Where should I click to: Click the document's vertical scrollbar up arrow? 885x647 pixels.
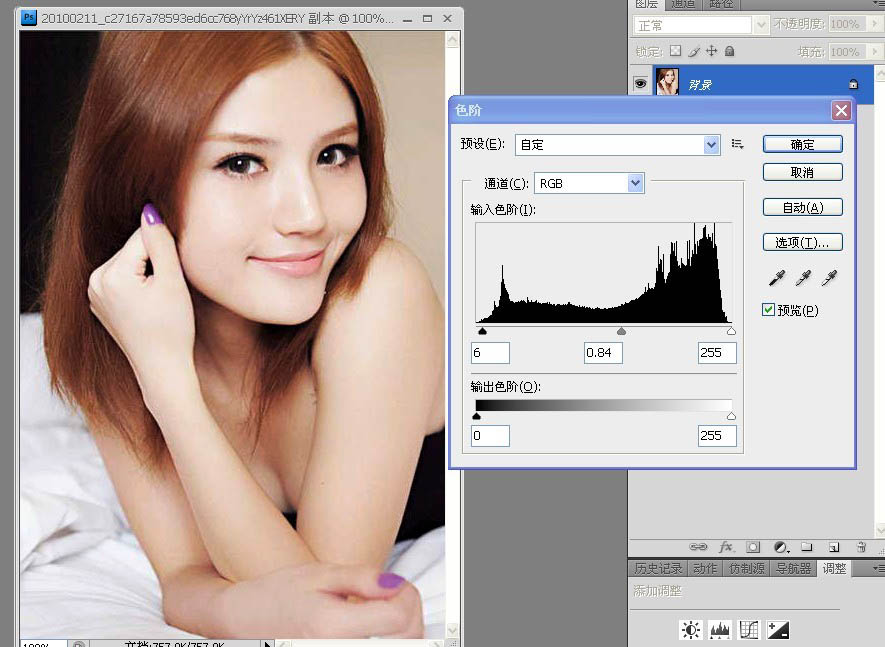452,40
